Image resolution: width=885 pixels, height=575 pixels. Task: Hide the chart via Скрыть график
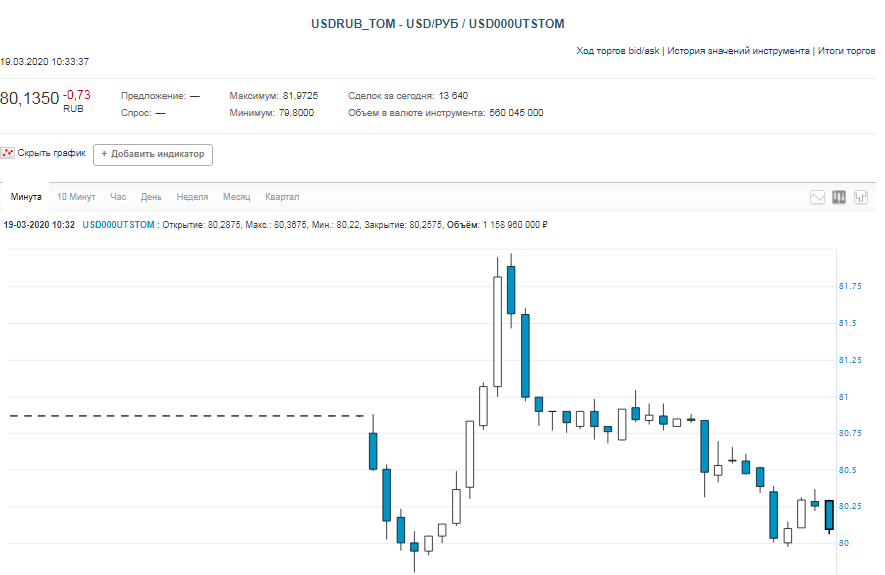(x=51, y=153)
